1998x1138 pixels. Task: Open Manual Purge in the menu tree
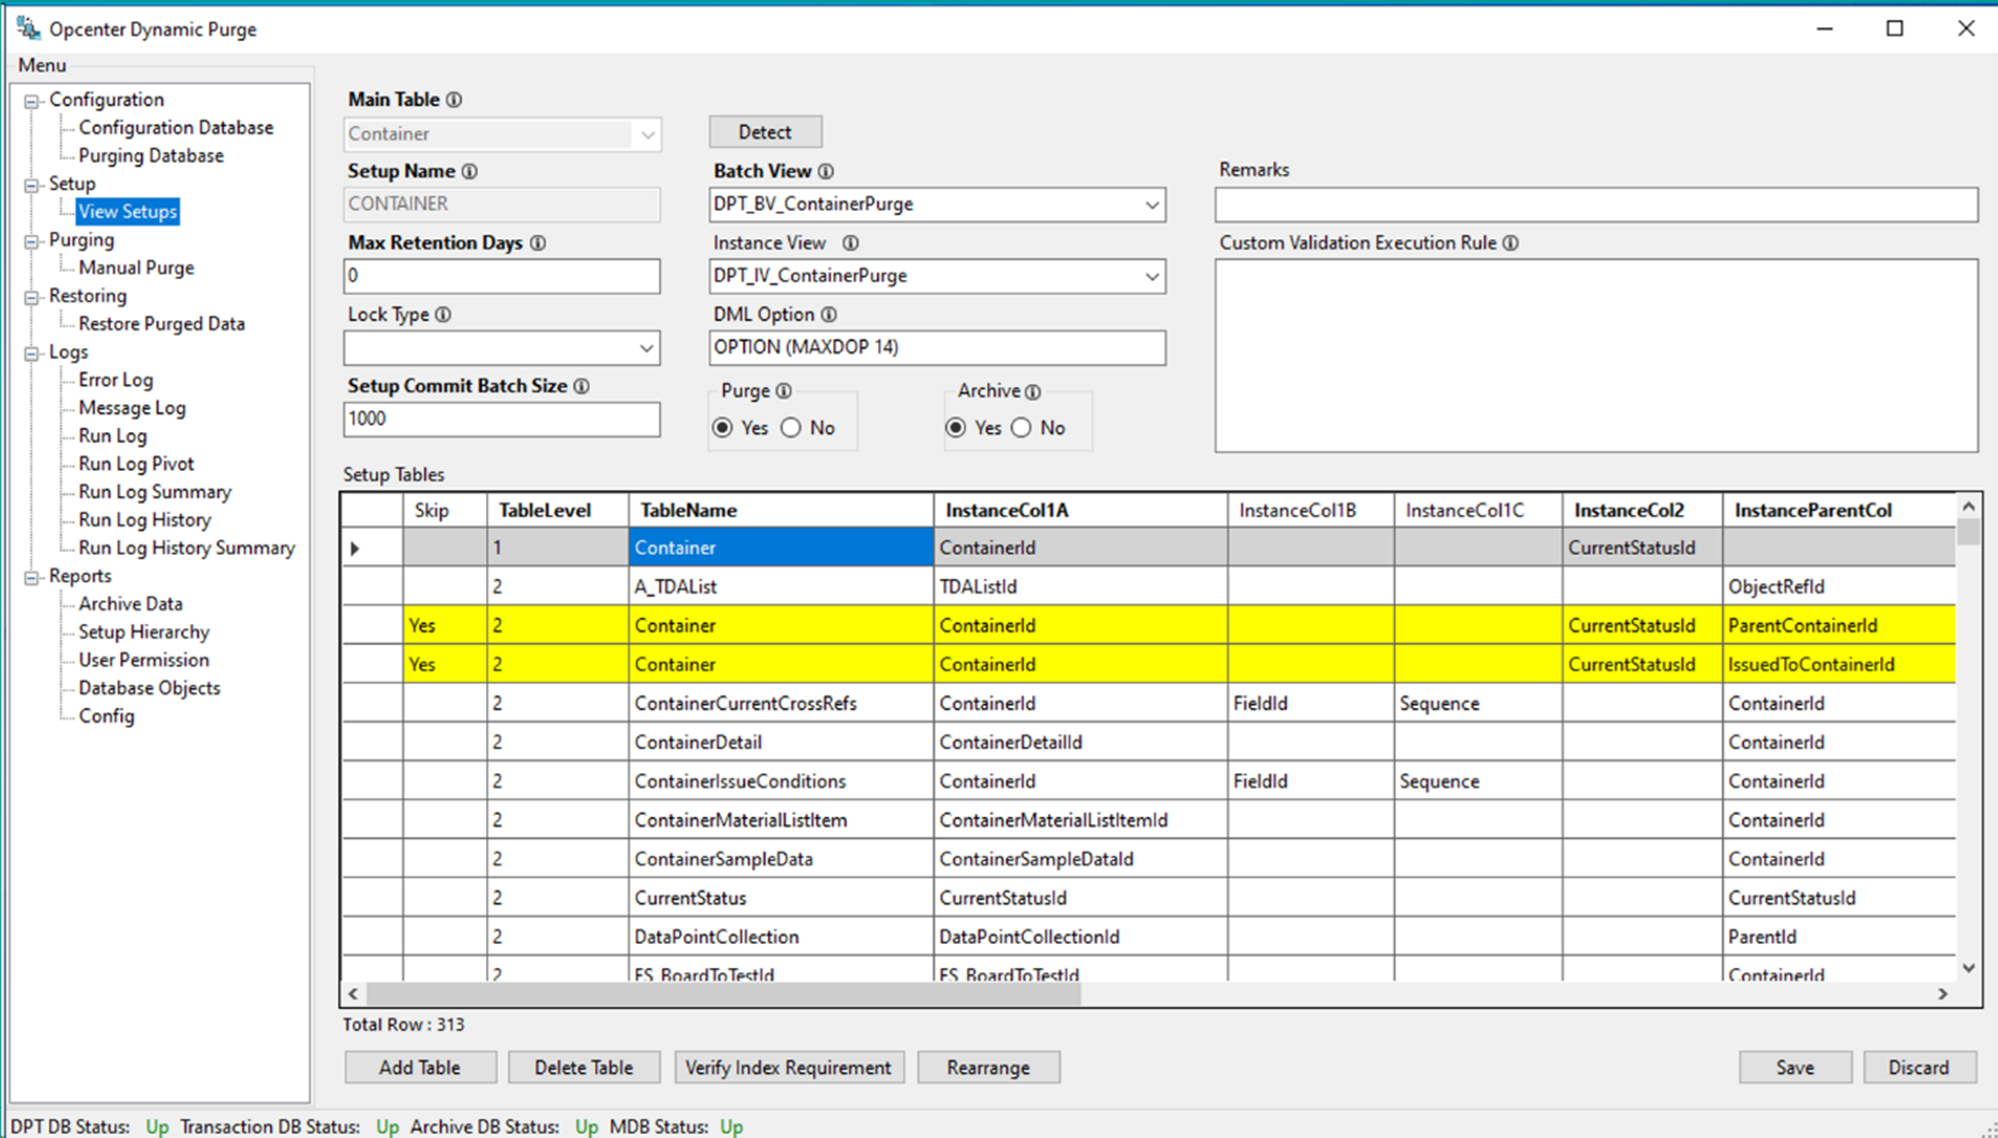tap(136, 268)
